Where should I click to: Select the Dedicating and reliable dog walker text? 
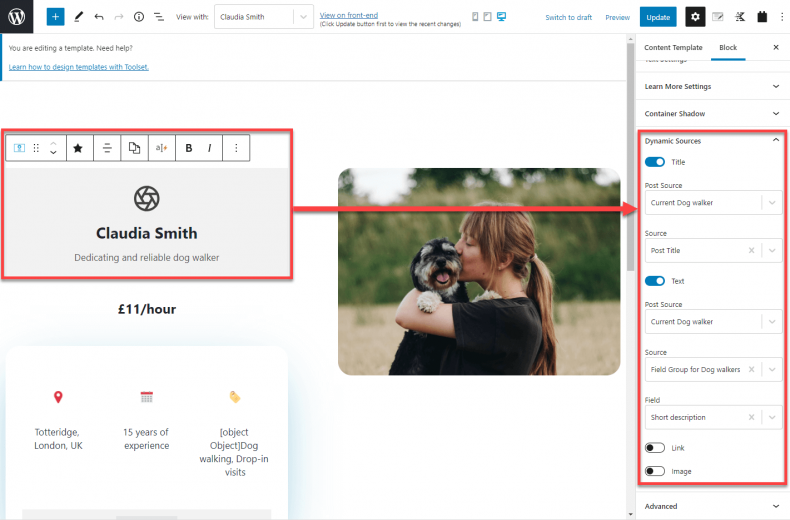(x=147, y=257)
